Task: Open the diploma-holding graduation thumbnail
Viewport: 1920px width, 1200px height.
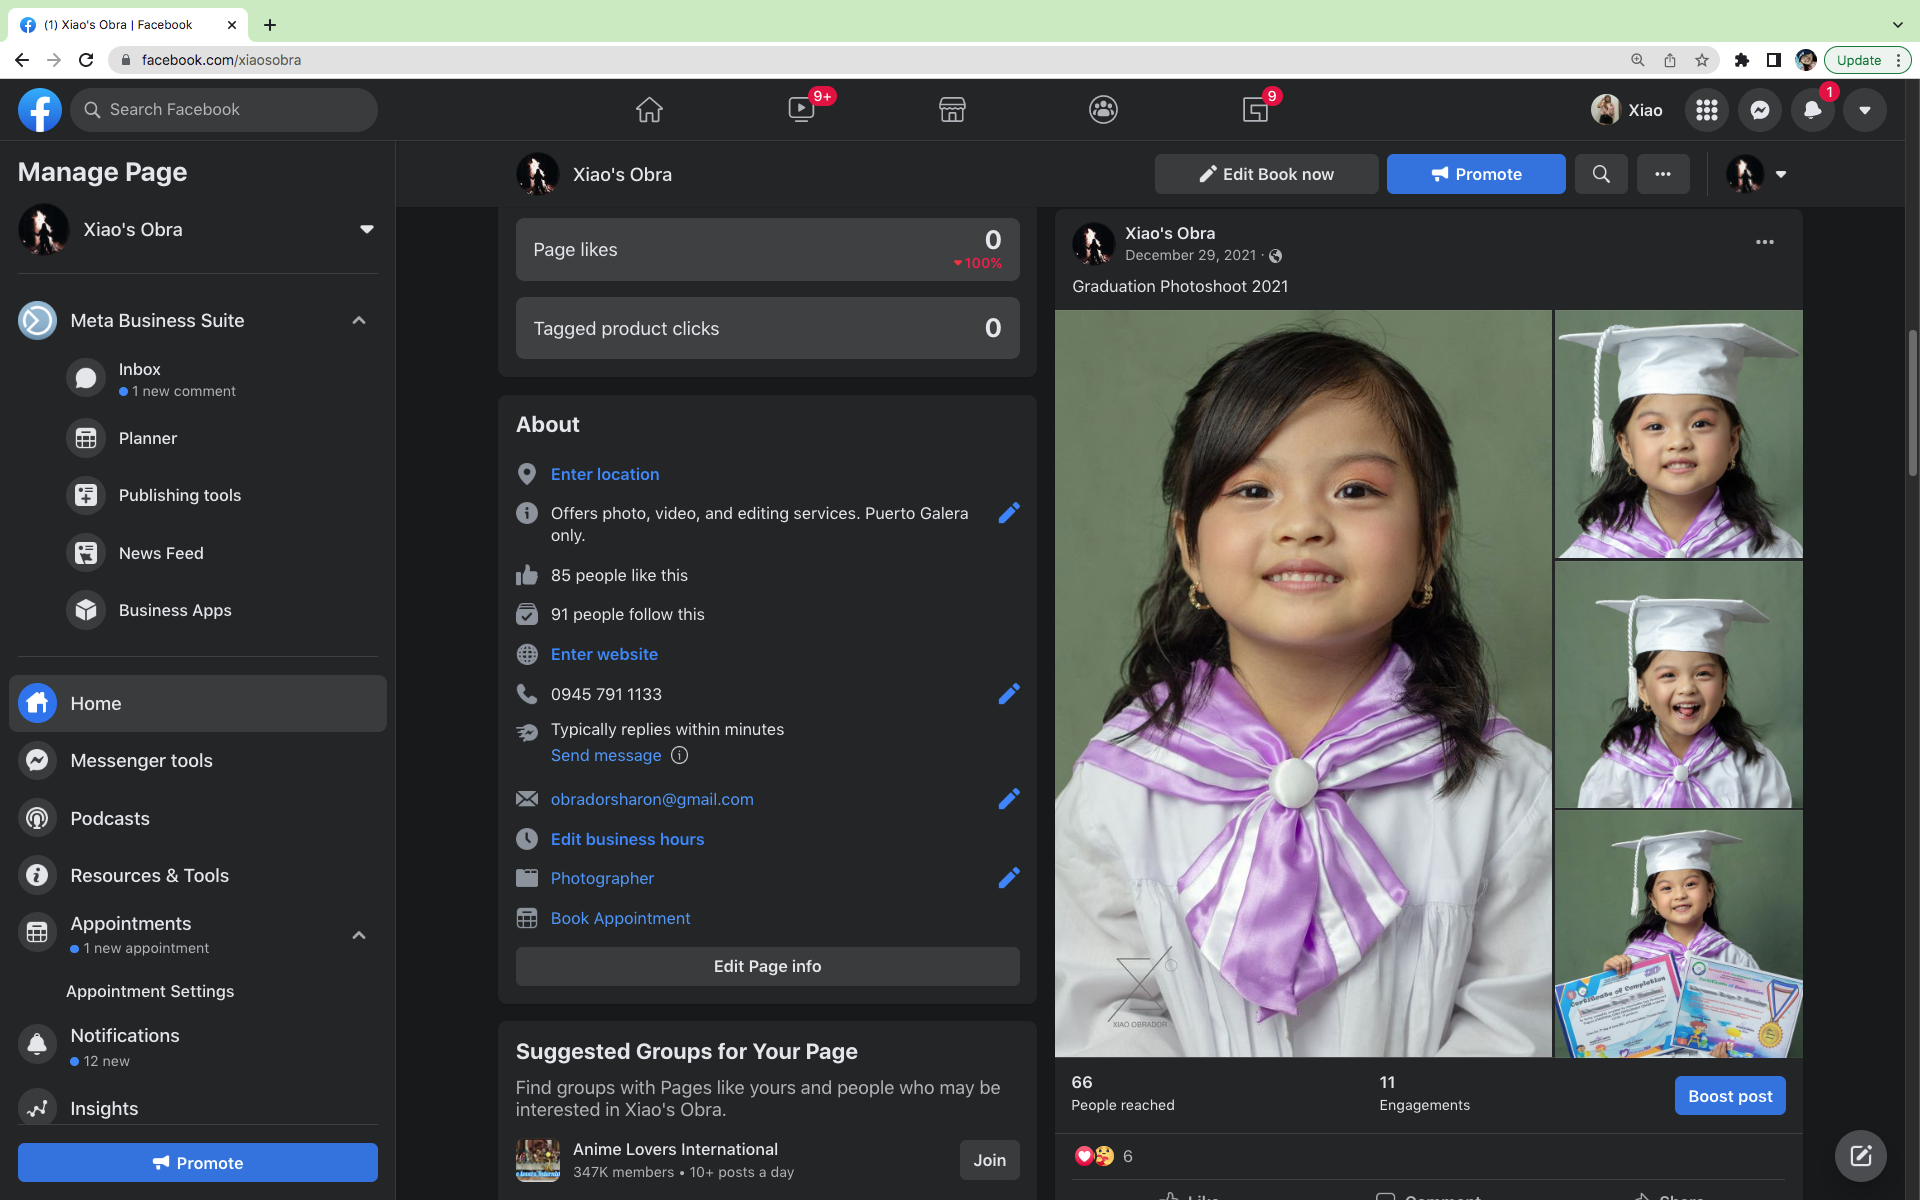Action: coord(1679,934)
